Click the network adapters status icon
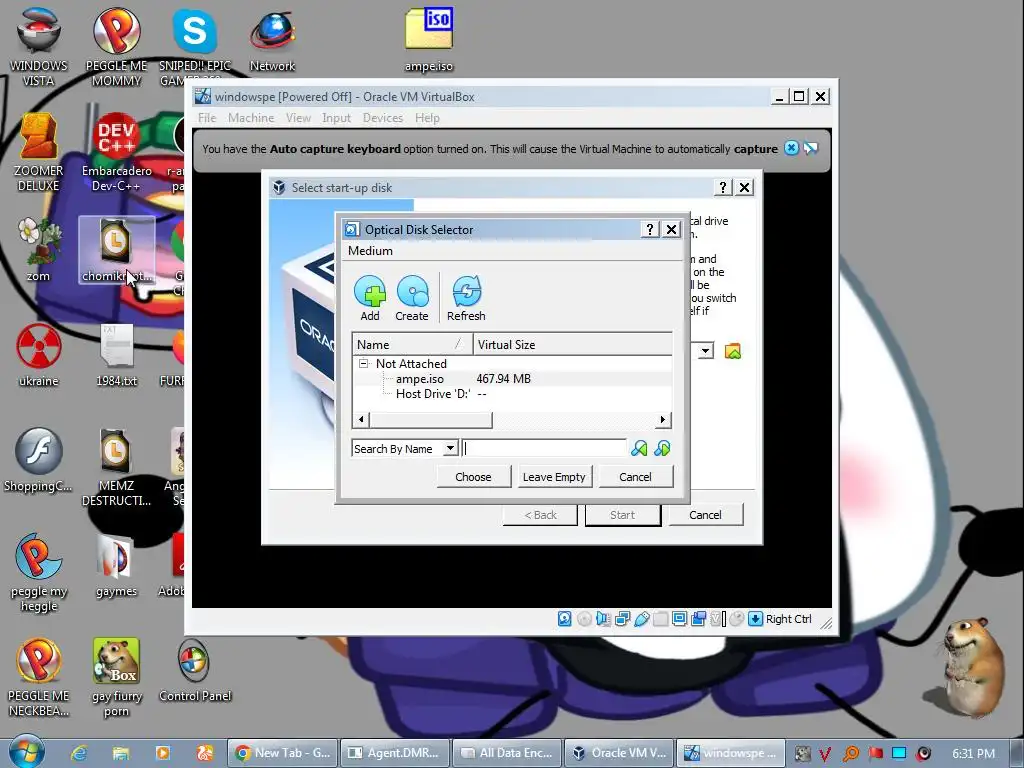The height and width of the screenshot is (768, 1024). pyautogui.click(x=622, y=618)
